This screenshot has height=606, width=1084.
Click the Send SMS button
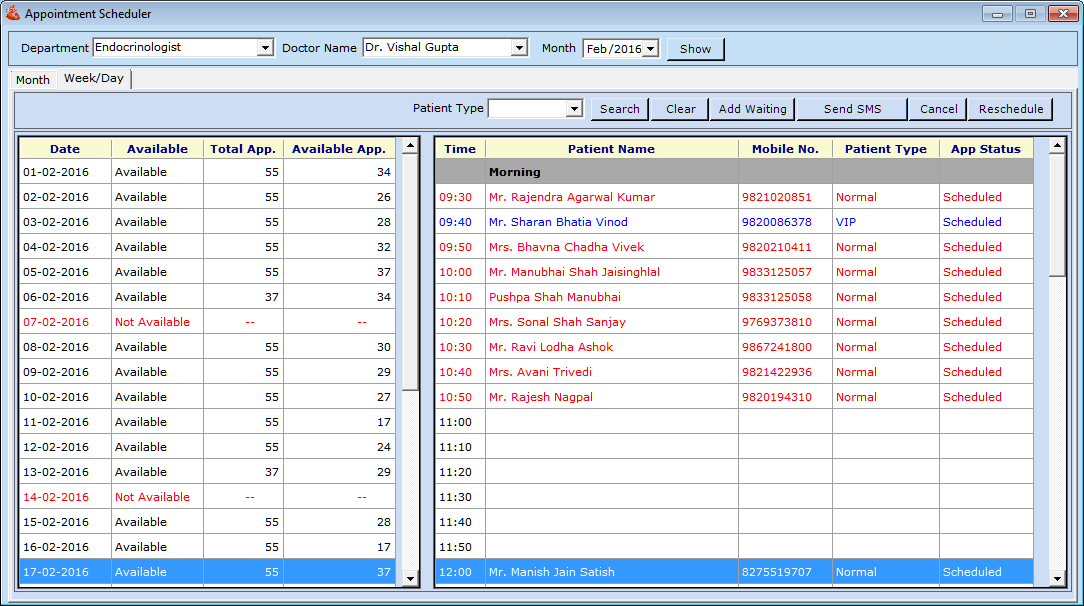tap(852, 109)
